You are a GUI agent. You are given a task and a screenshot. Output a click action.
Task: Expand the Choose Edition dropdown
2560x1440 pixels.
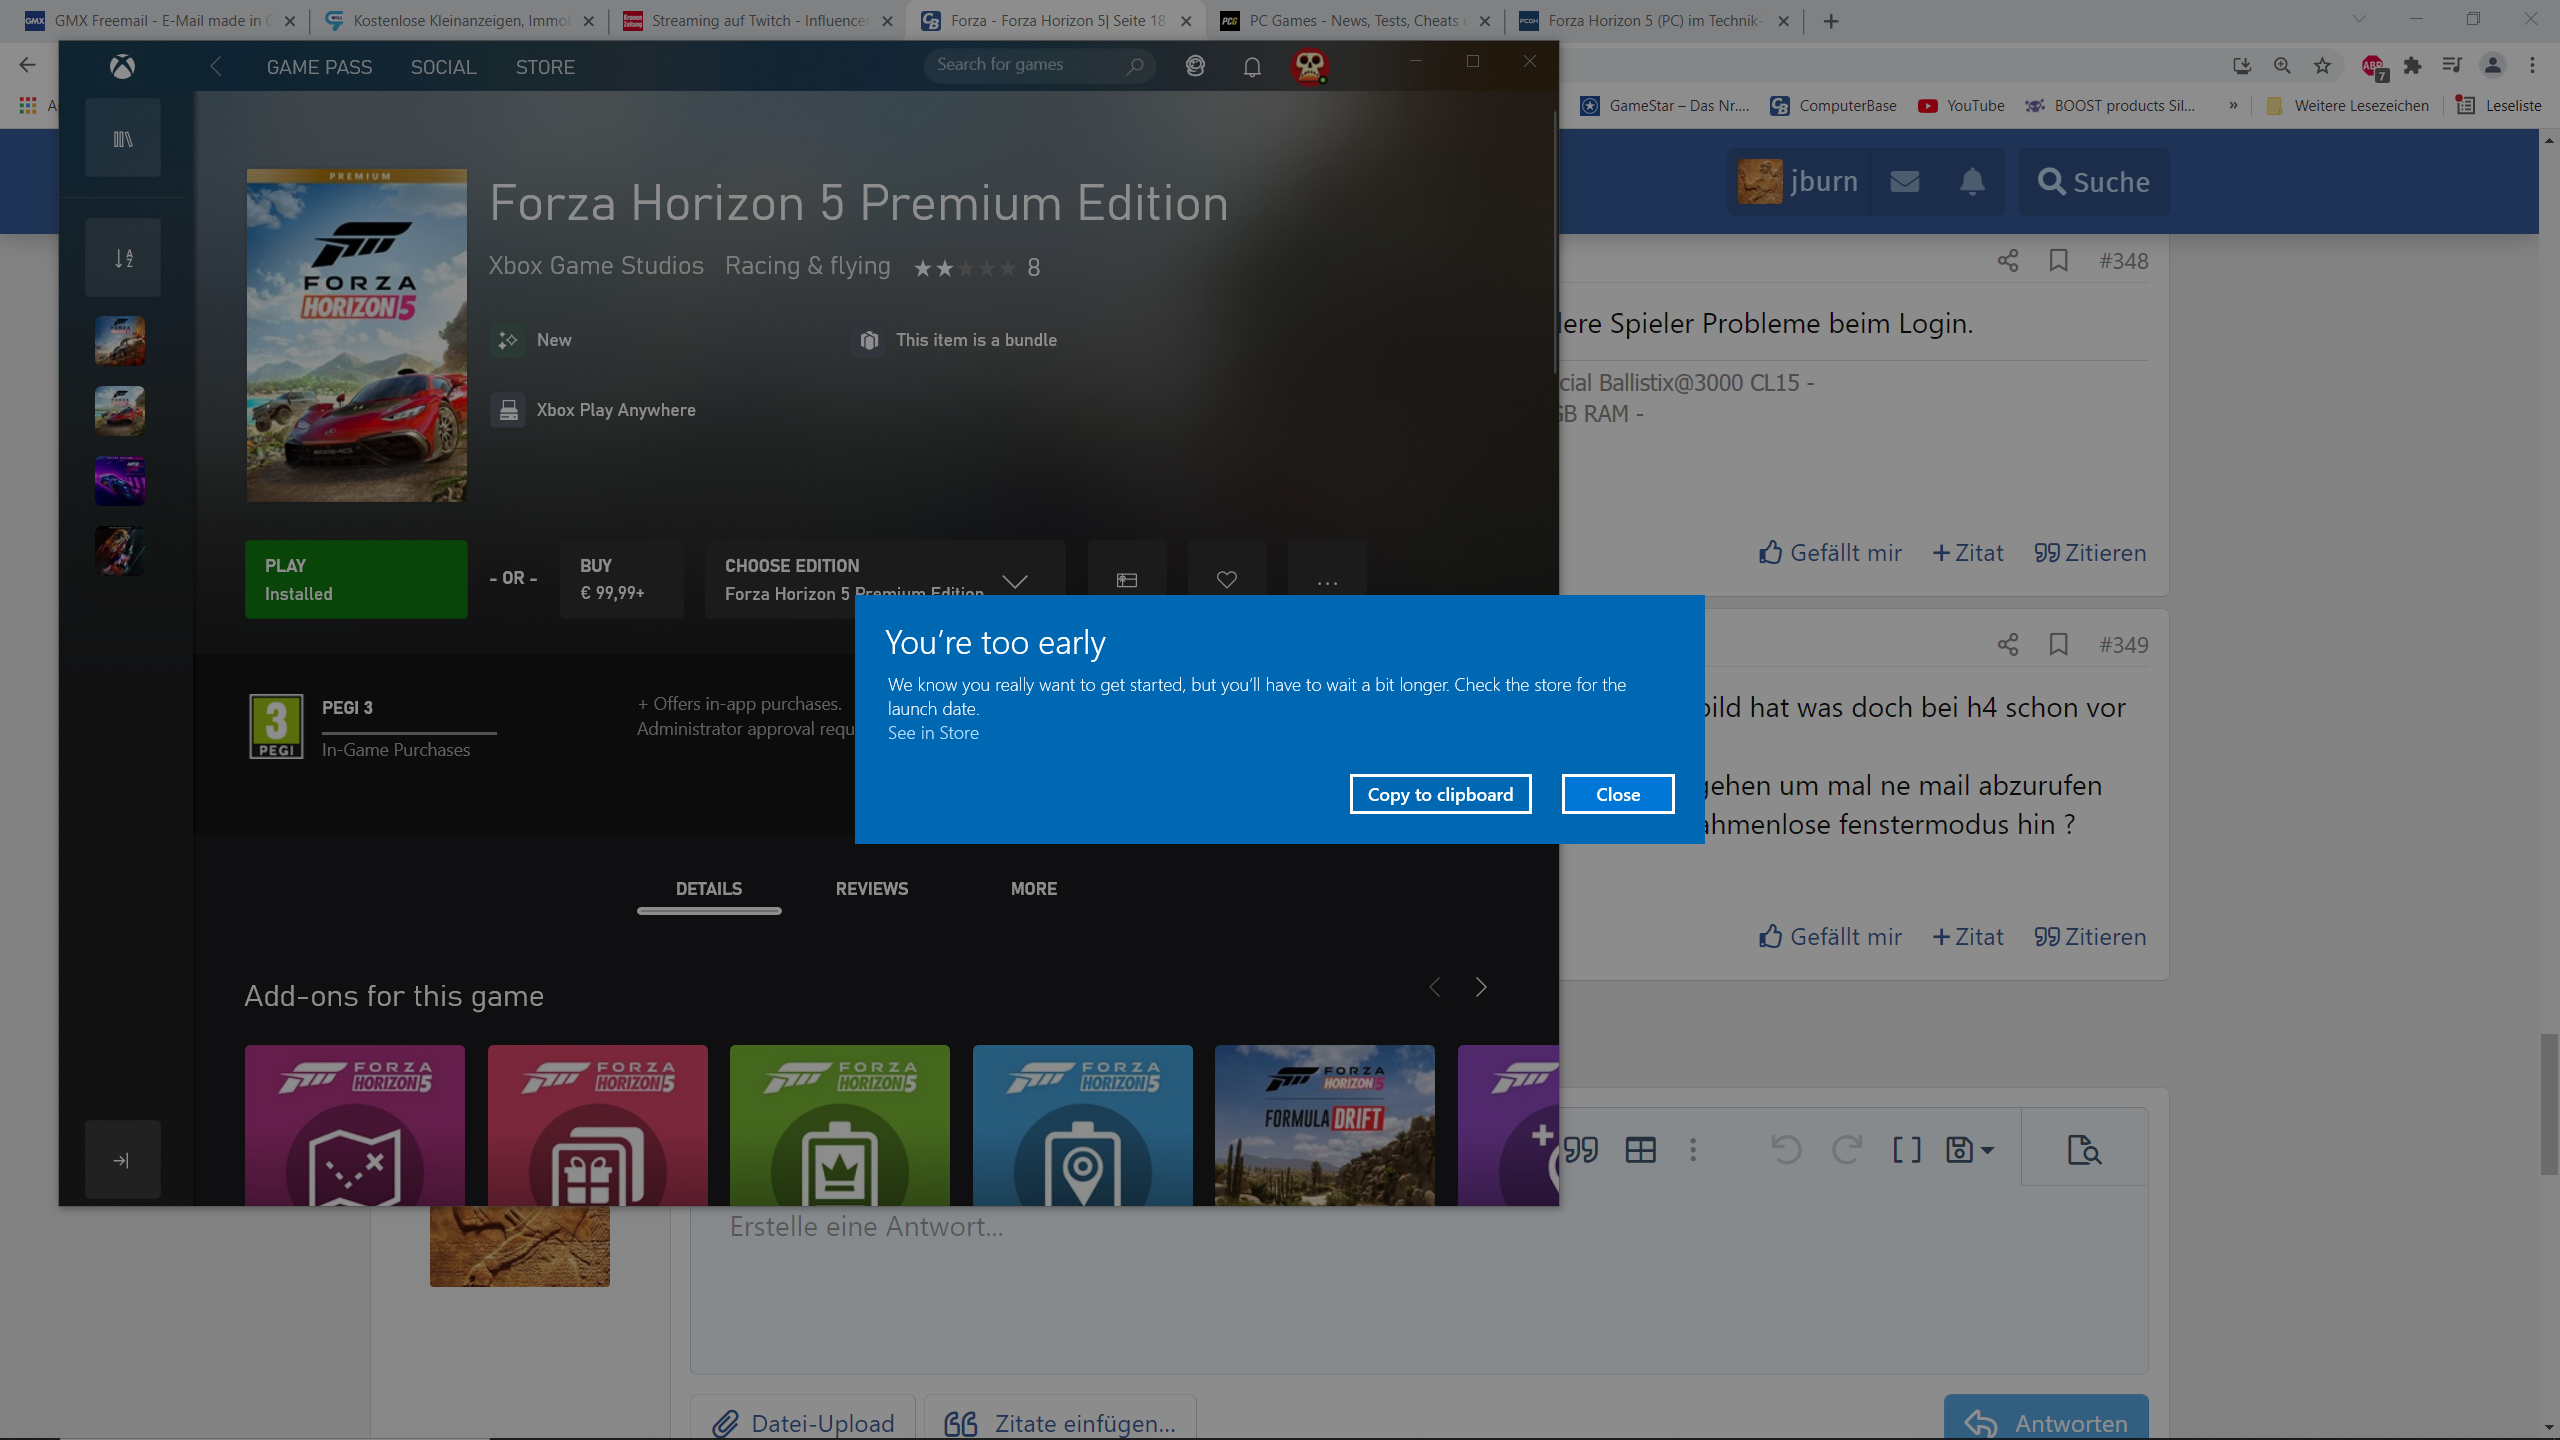(1015, 581)
